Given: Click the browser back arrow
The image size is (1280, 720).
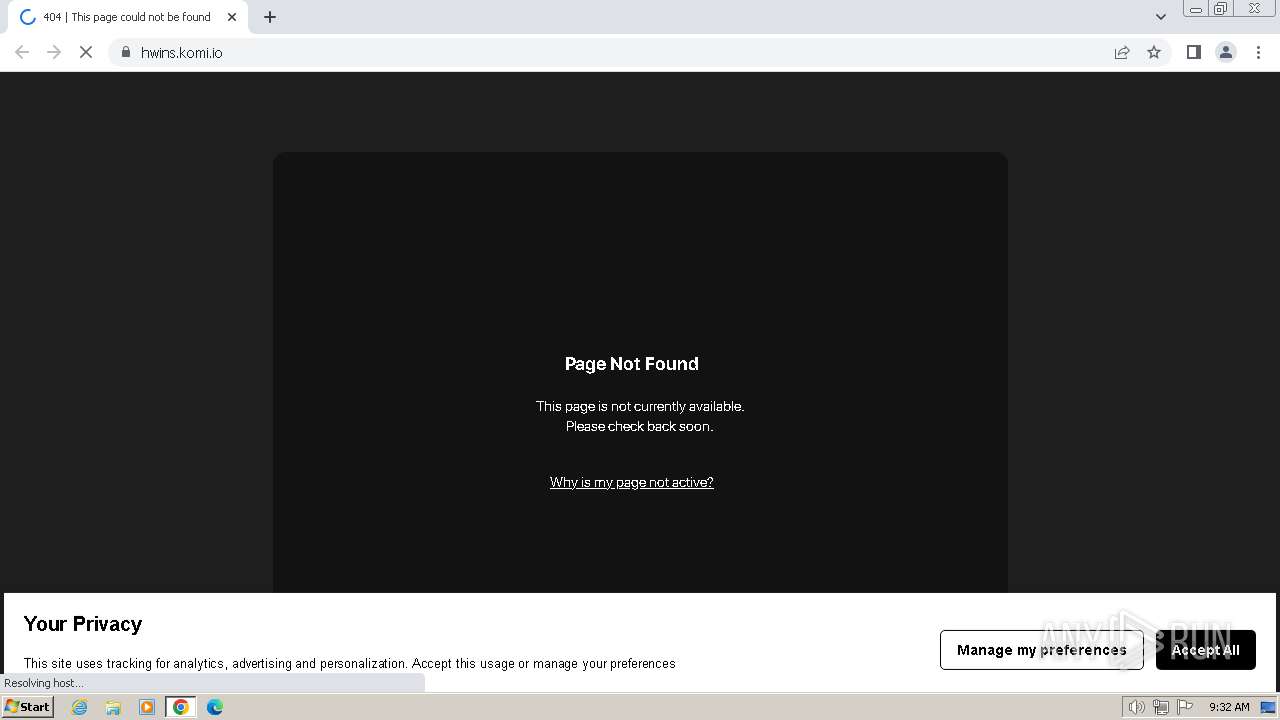Looking at the screenshot, I should click(x=22, y=52).
